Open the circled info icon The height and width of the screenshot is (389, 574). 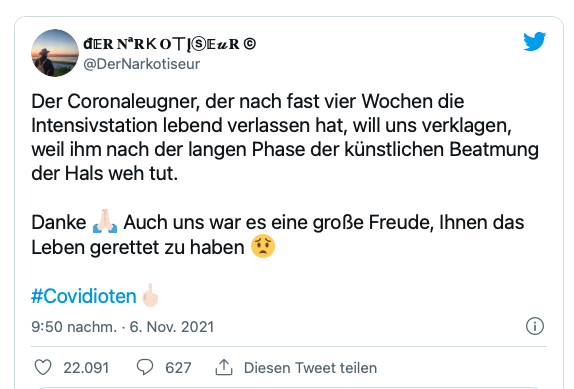(535, 326)
